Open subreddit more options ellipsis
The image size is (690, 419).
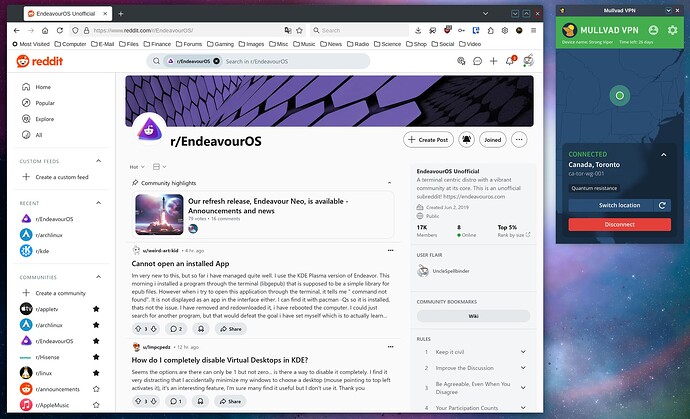pos(519,140)
